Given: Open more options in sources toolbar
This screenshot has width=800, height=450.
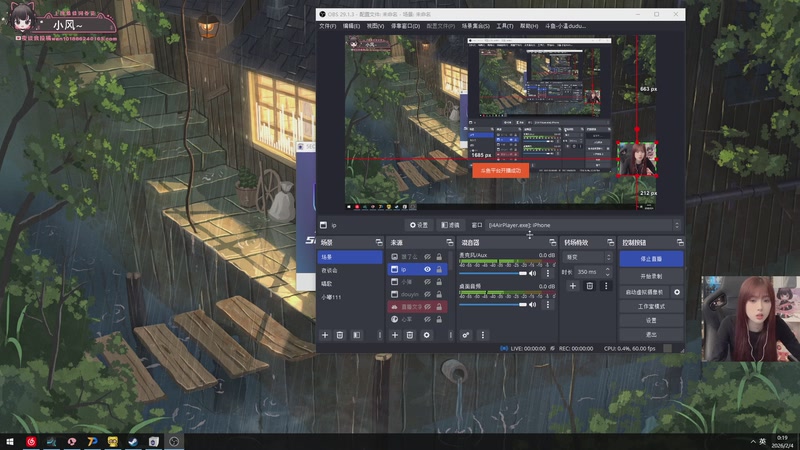Looking at the screenshot, I should point(451,335).
